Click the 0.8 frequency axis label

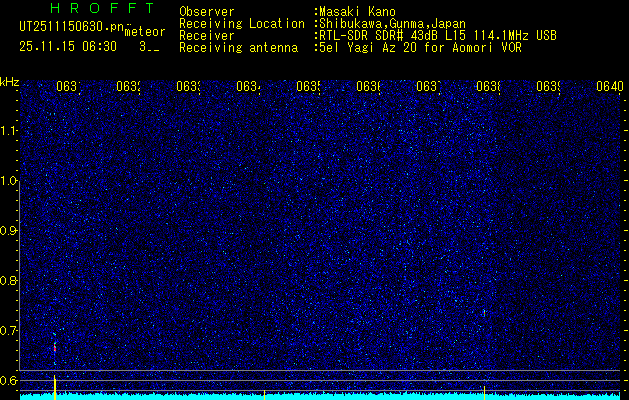pyautogui.click(x=9, y=280)
